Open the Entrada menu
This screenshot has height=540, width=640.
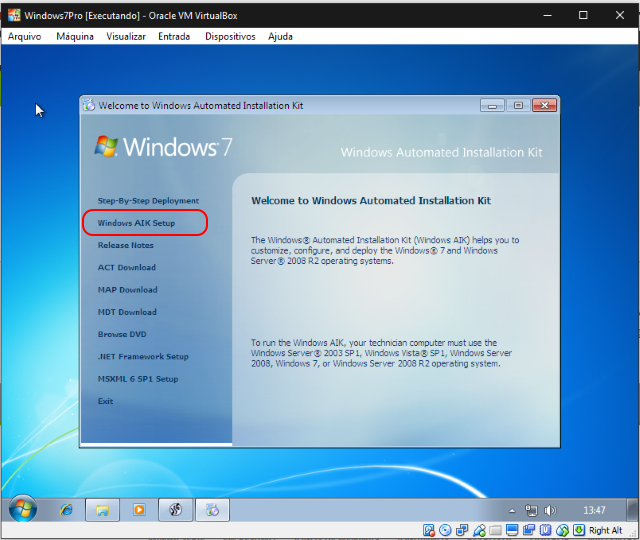pos(174,36)
